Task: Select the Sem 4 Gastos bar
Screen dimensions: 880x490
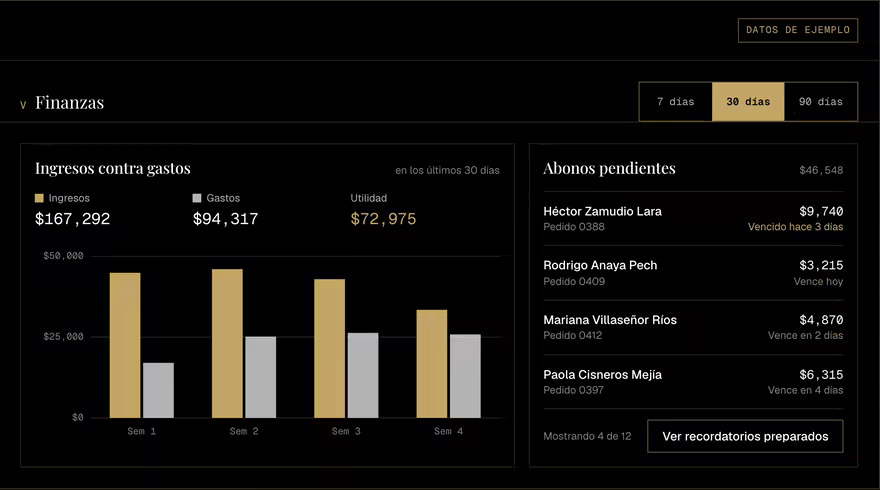Action: pos(465,376)
